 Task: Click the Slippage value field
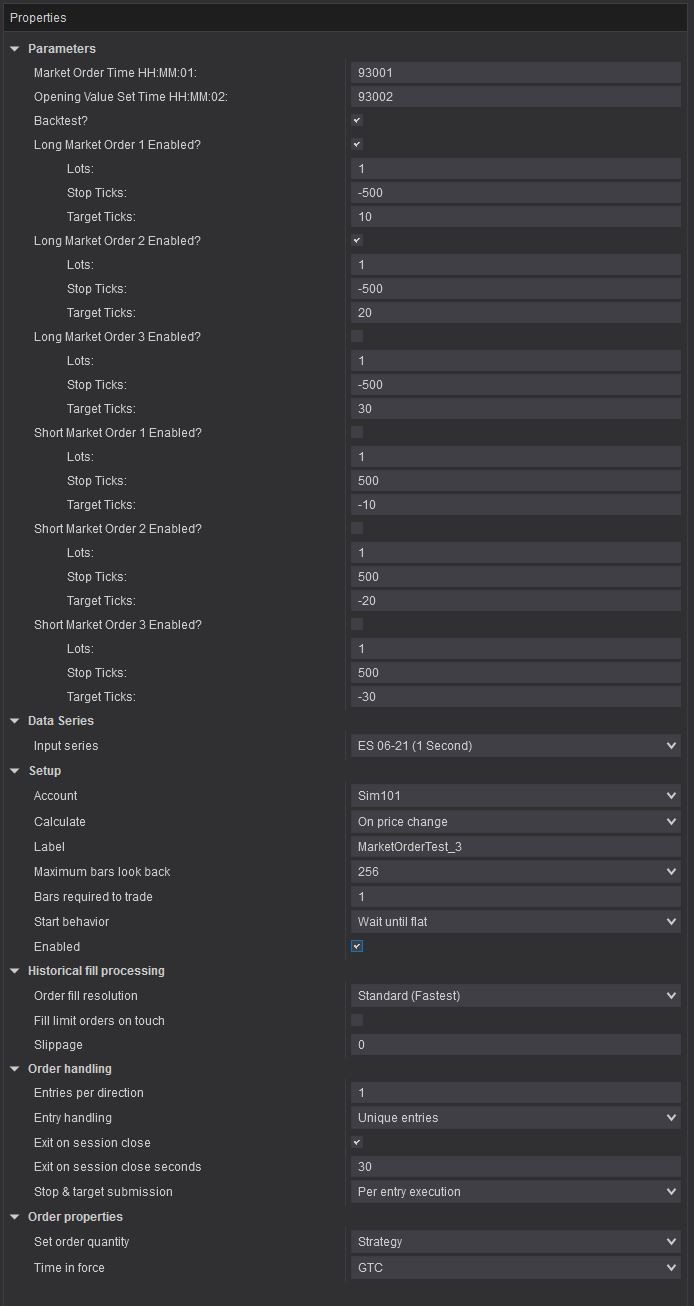point(515,1045)
